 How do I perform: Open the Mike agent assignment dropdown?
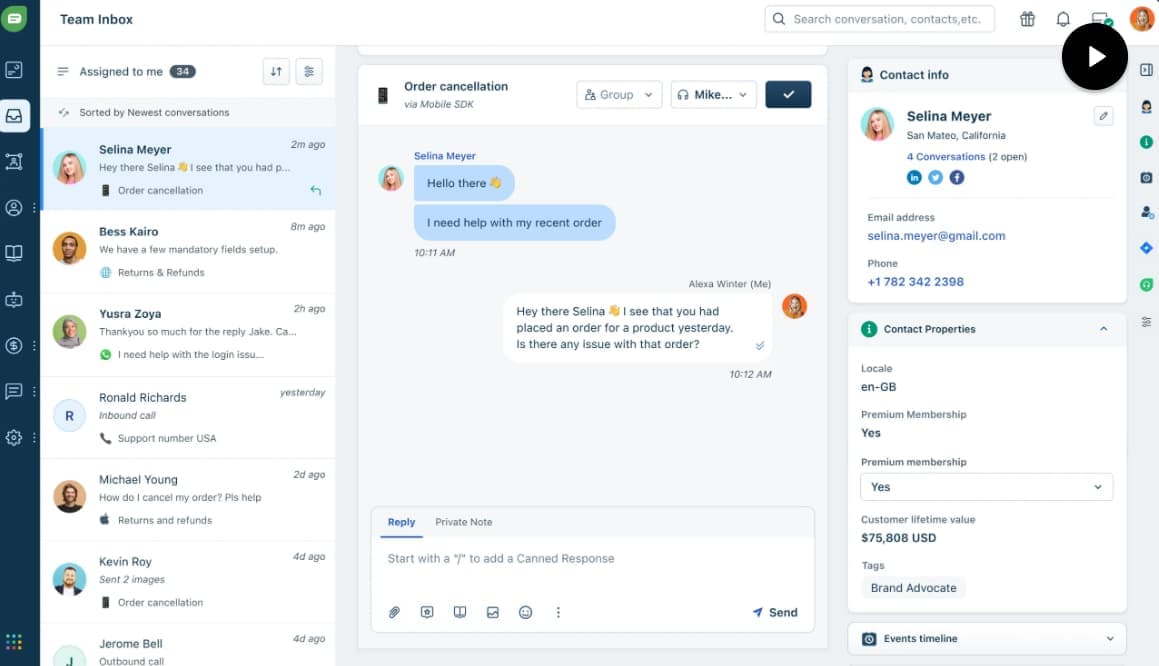tap(712, 93)
